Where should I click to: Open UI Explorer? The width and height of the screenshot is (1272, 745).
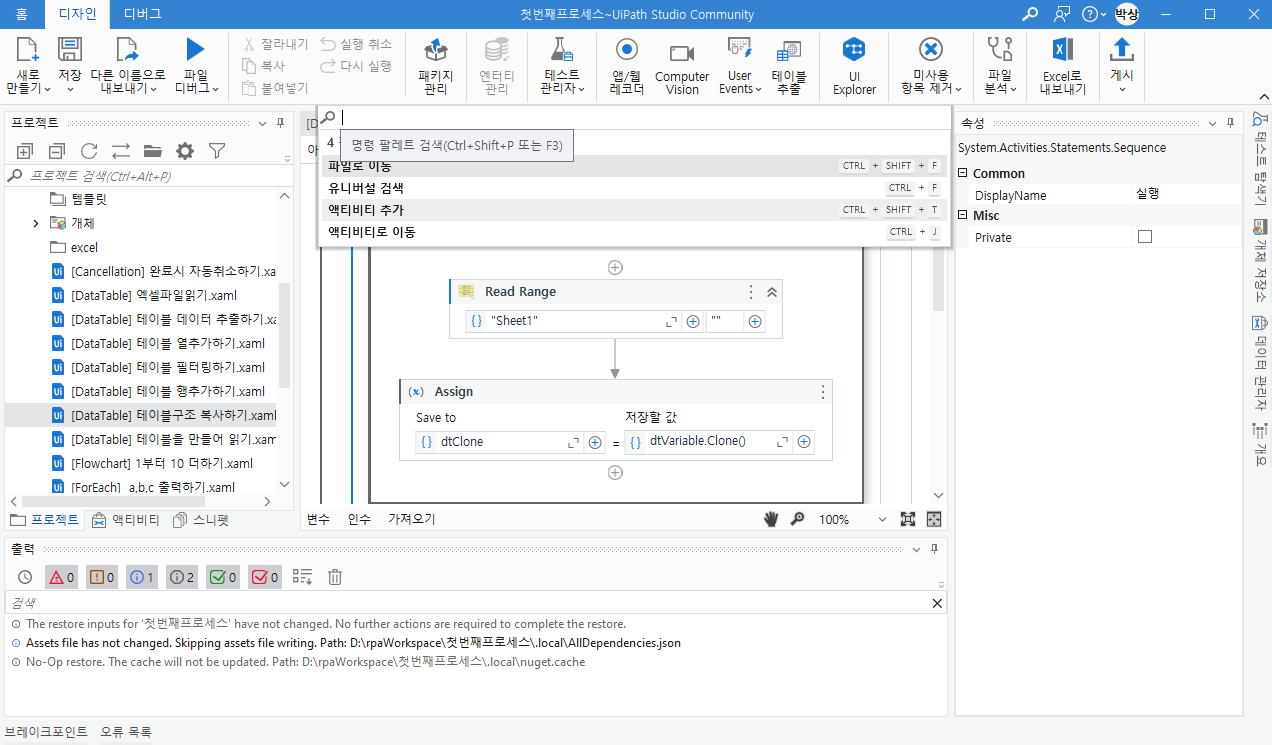[x=854, y=50]
